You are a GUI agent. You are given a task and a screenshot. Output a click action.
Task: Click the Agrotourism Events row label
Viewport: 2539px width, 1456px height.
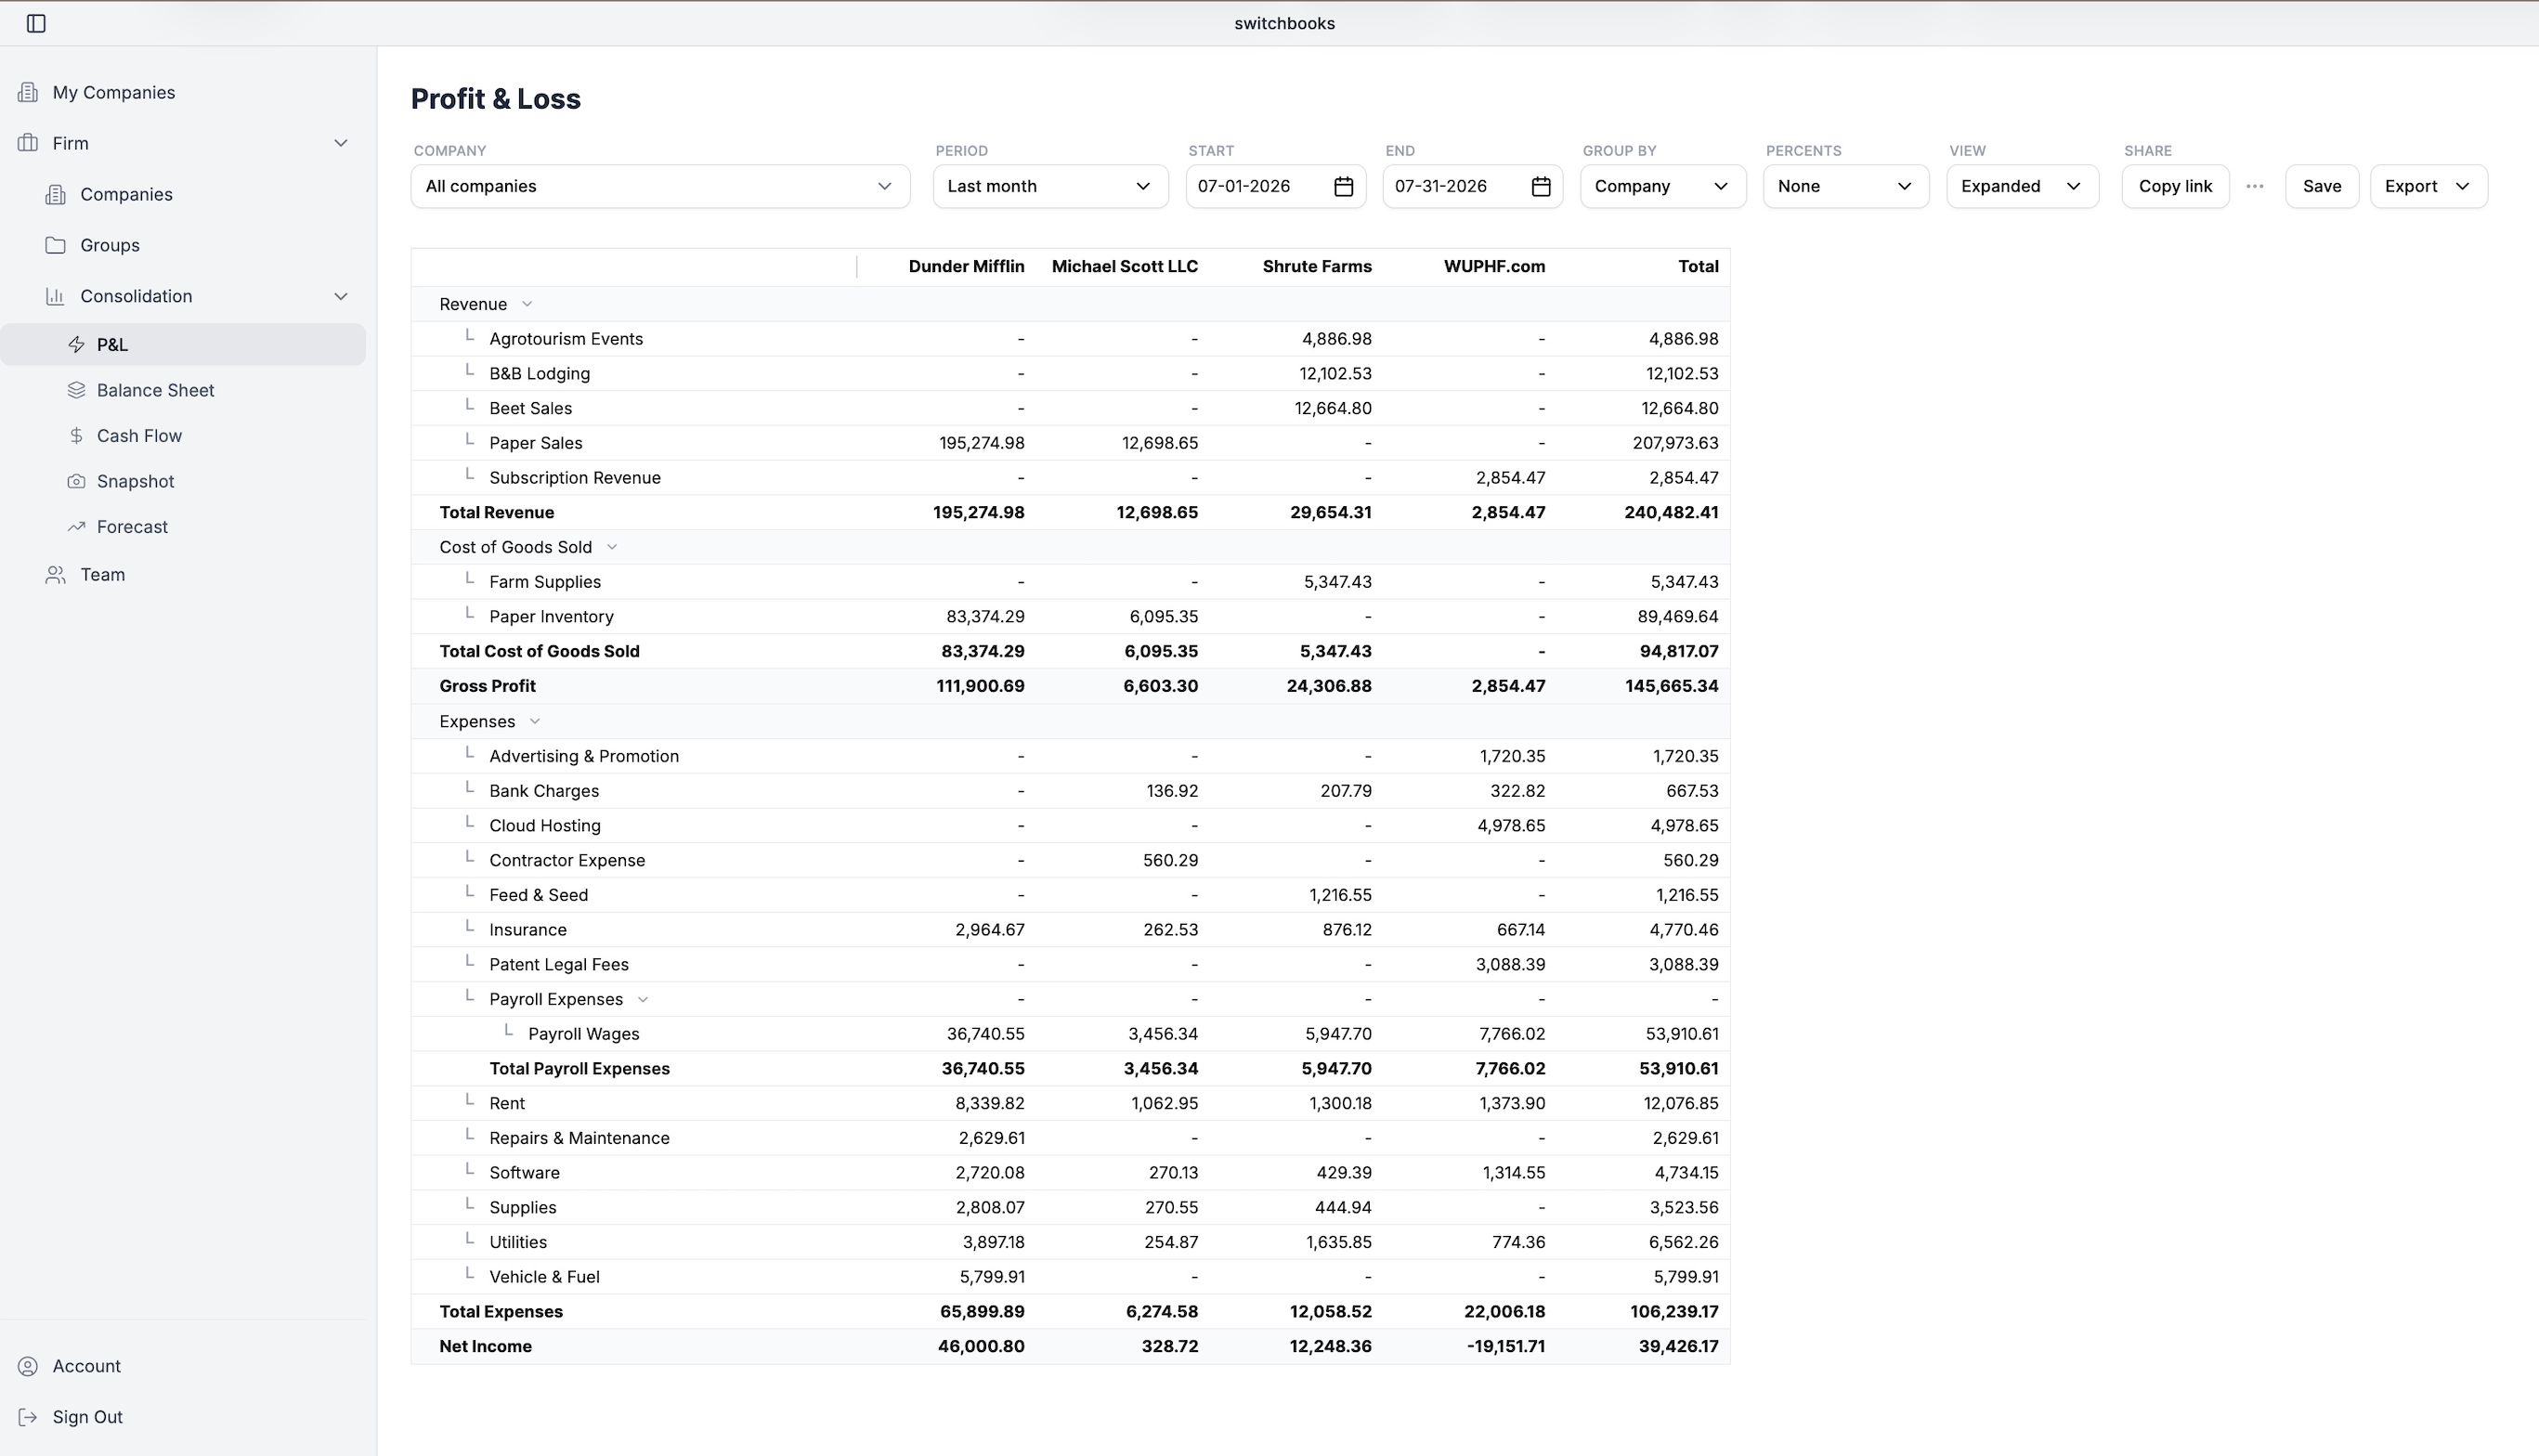point(566,339)
